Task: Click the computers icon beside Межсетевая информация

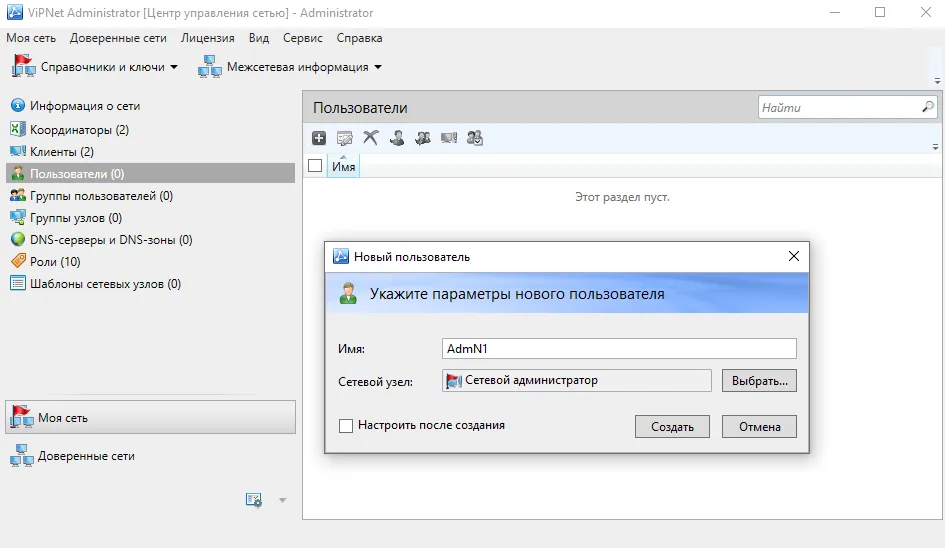Action: [210, 66]
